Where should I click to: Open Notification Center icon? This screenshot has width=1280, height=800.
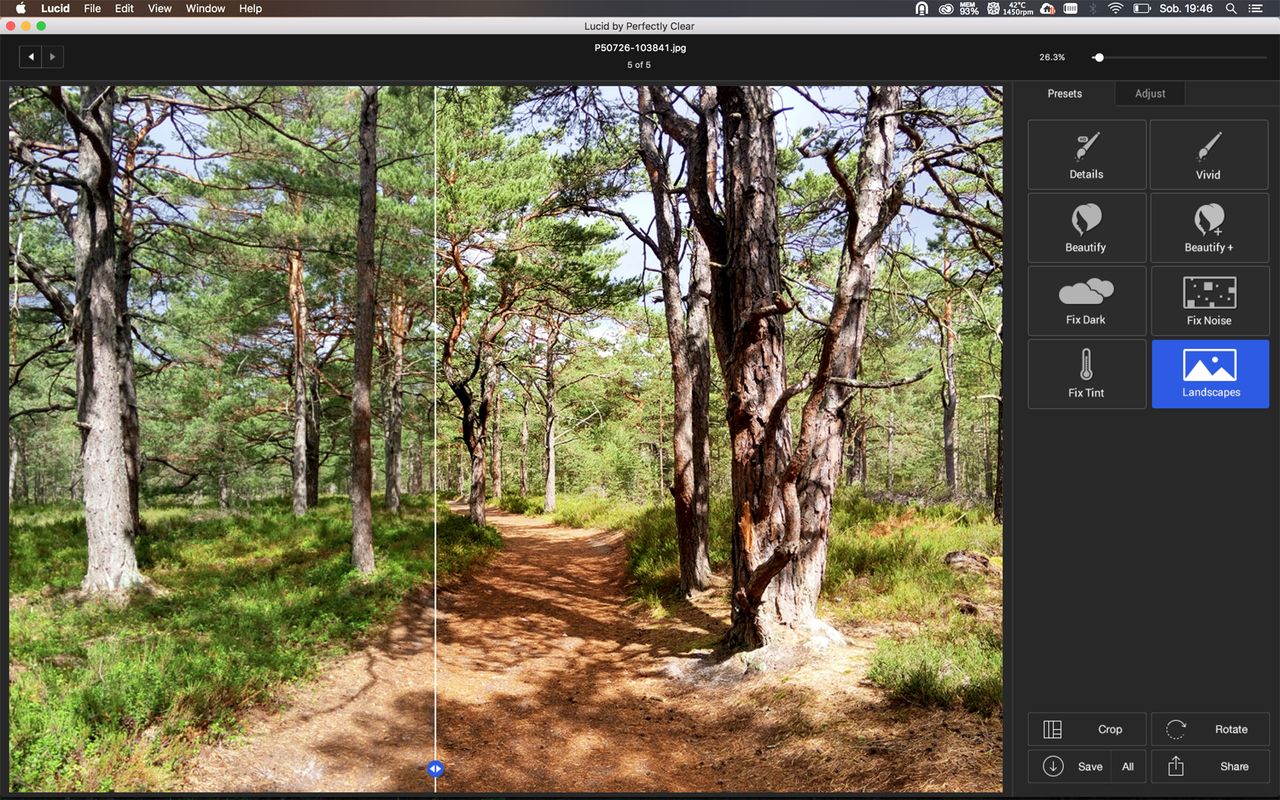(x=1256, y=8)
